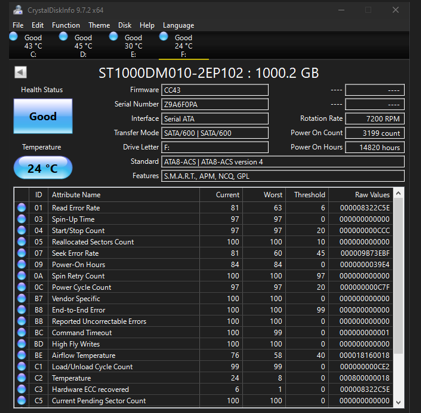
Task: Click the scrollbar up arrow
Action: click(398, 193)
